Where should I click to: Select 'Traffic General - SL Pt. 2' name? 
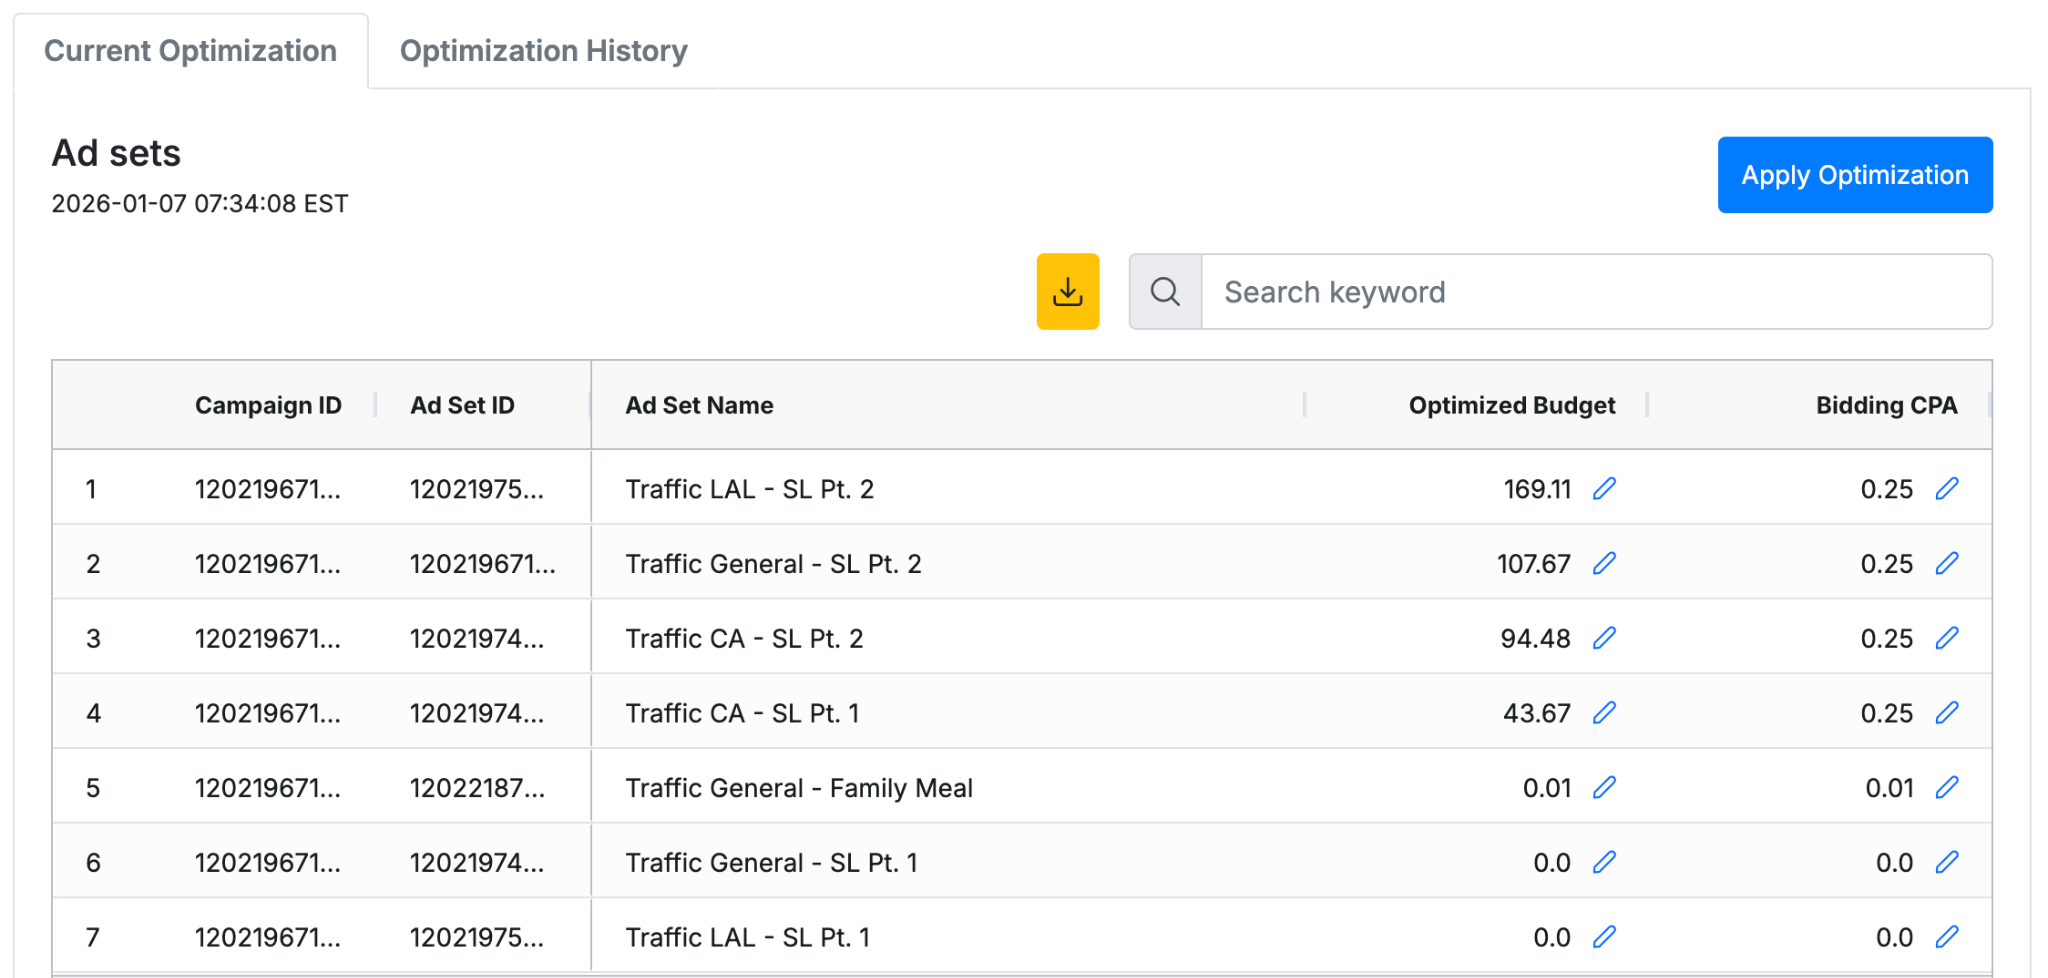click(773, 564)
